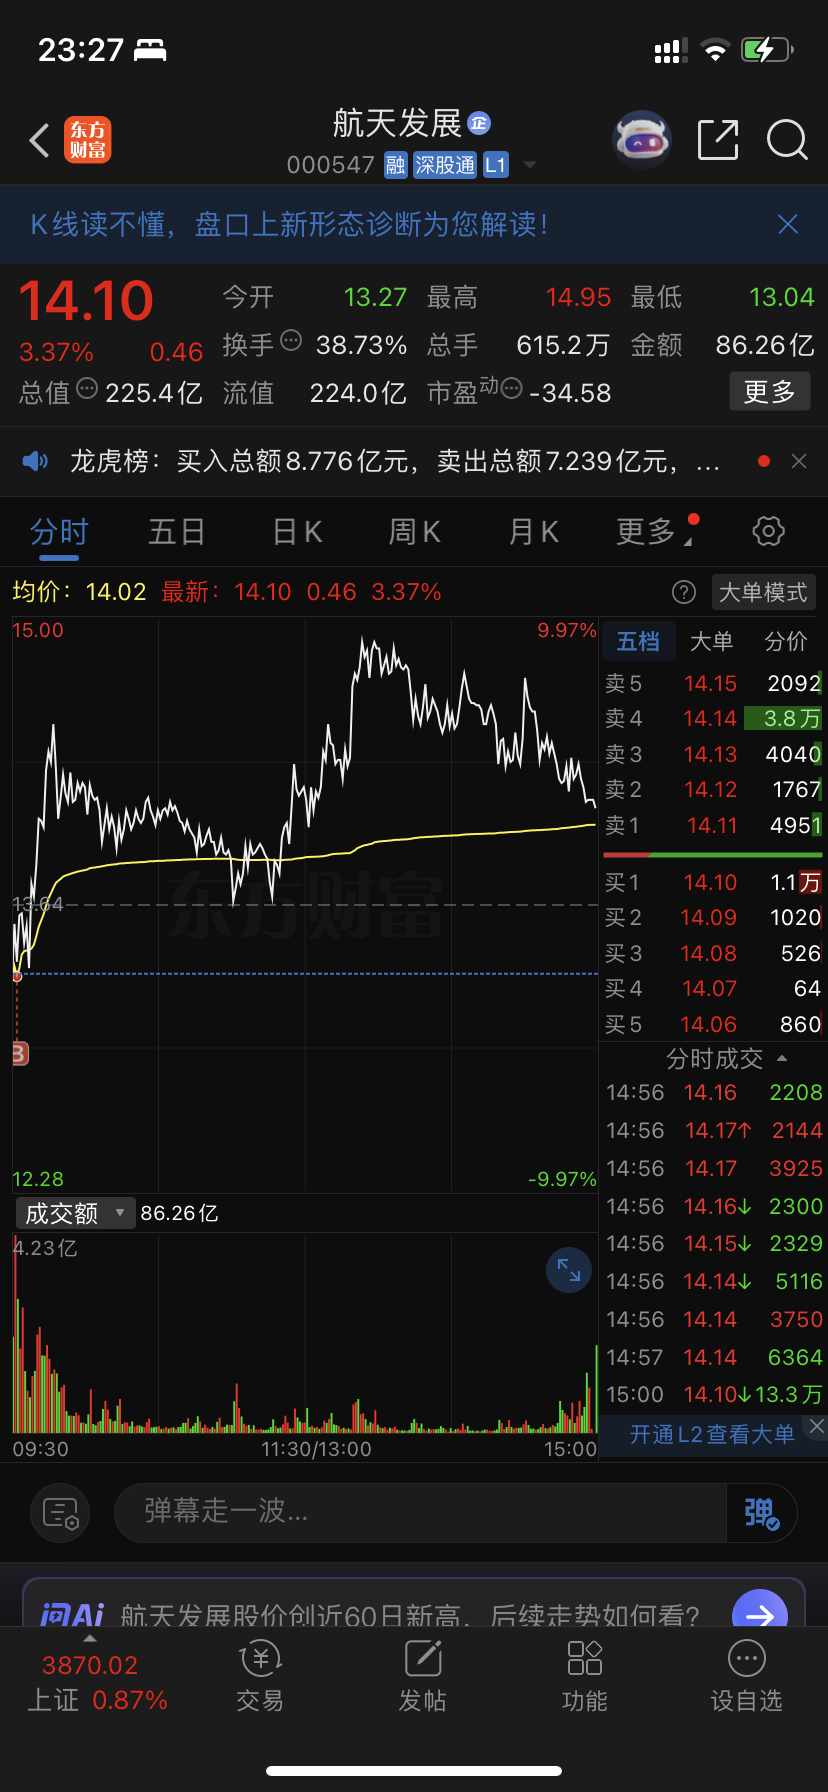Image resolution: width=828 pixels, height=1792 pixels.
Task: Open 开通L2查看大单 link
Action: click(x=712, y=1434)
